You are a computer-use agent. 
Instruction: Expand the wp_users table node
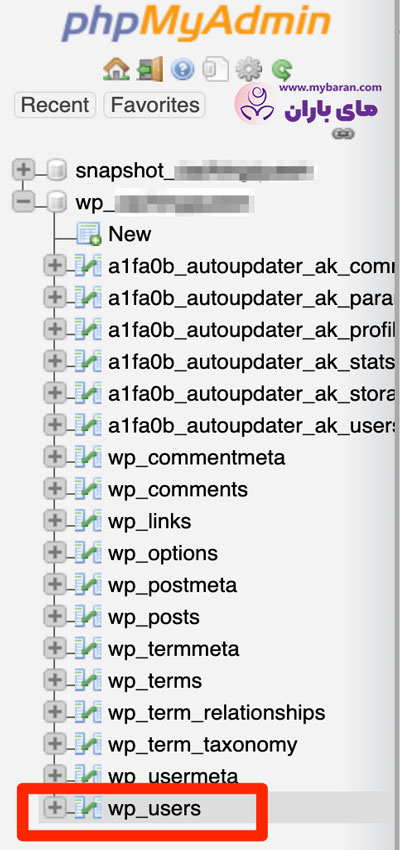point(54,808)
